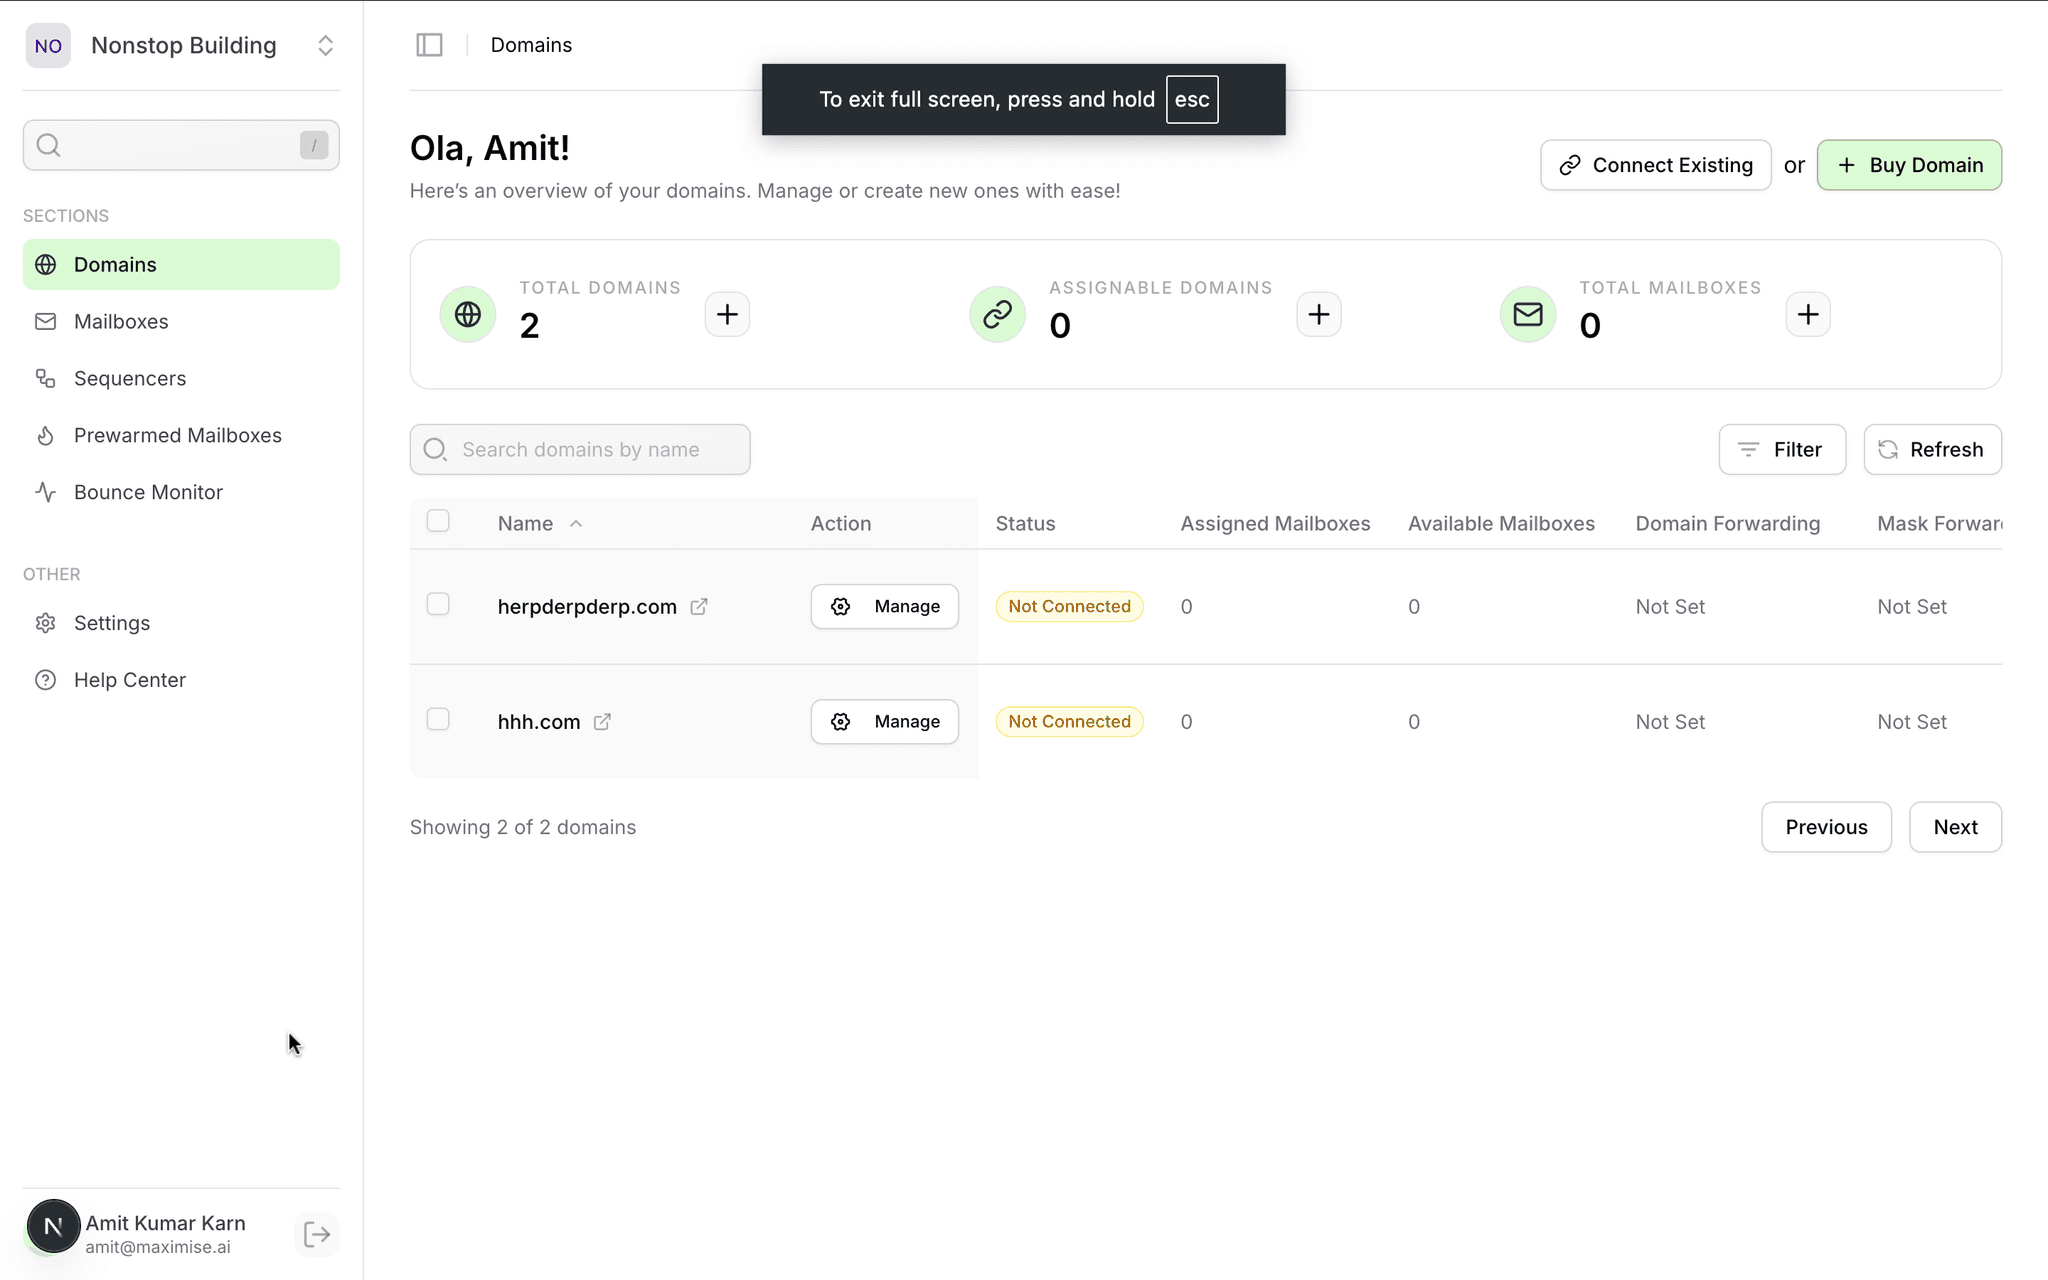Open the Sequencers section

tap(181, 378)
